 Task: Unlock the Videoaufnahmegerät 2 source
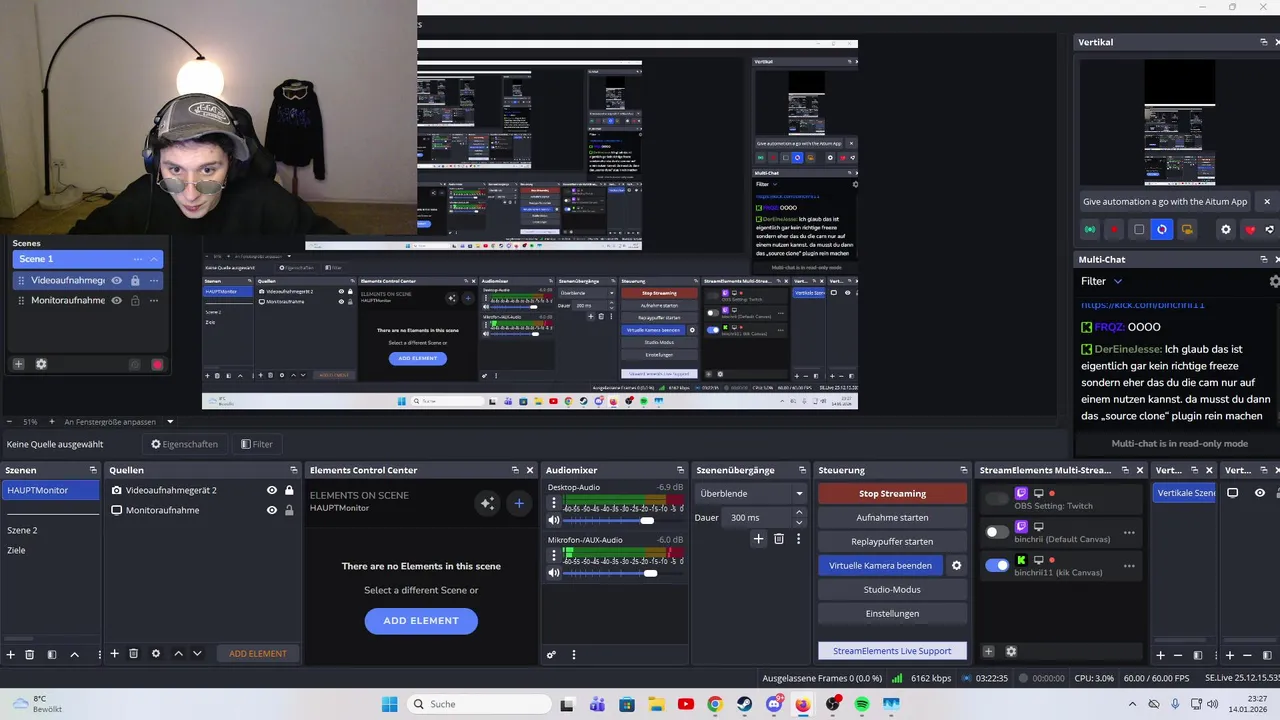point(289,490)
